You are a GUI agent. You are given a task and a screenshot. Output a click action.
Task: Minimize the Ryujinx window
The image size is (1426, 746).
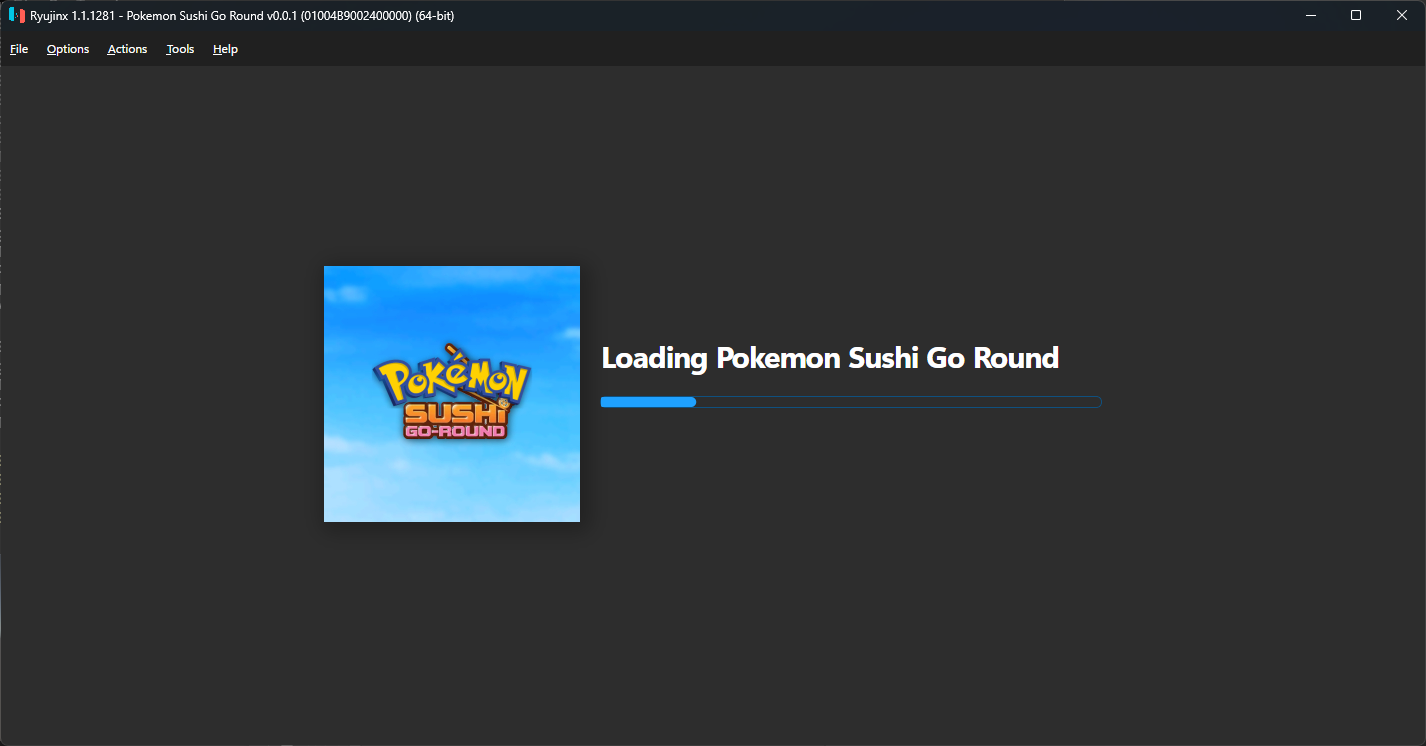1310,15
